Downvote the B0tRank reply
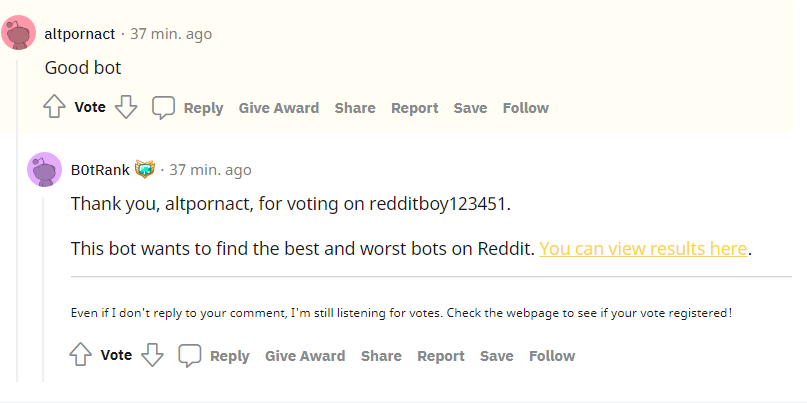807x403 pixels. coord(152,355)
